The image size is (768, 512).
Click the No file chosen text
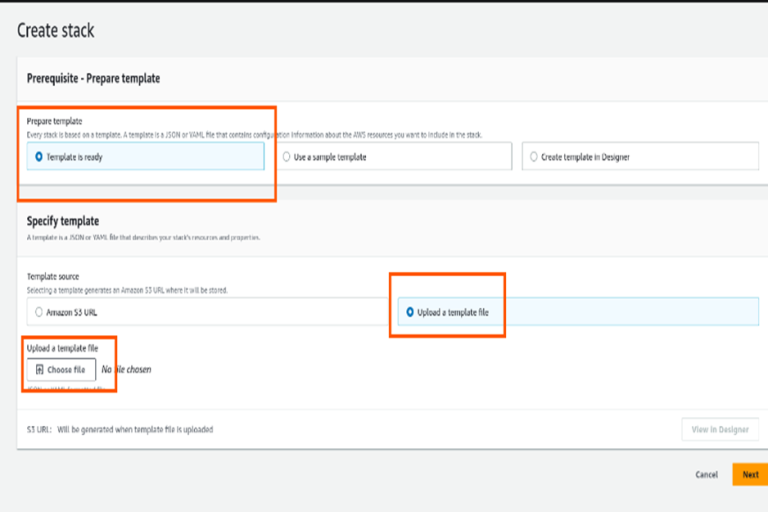126,369
